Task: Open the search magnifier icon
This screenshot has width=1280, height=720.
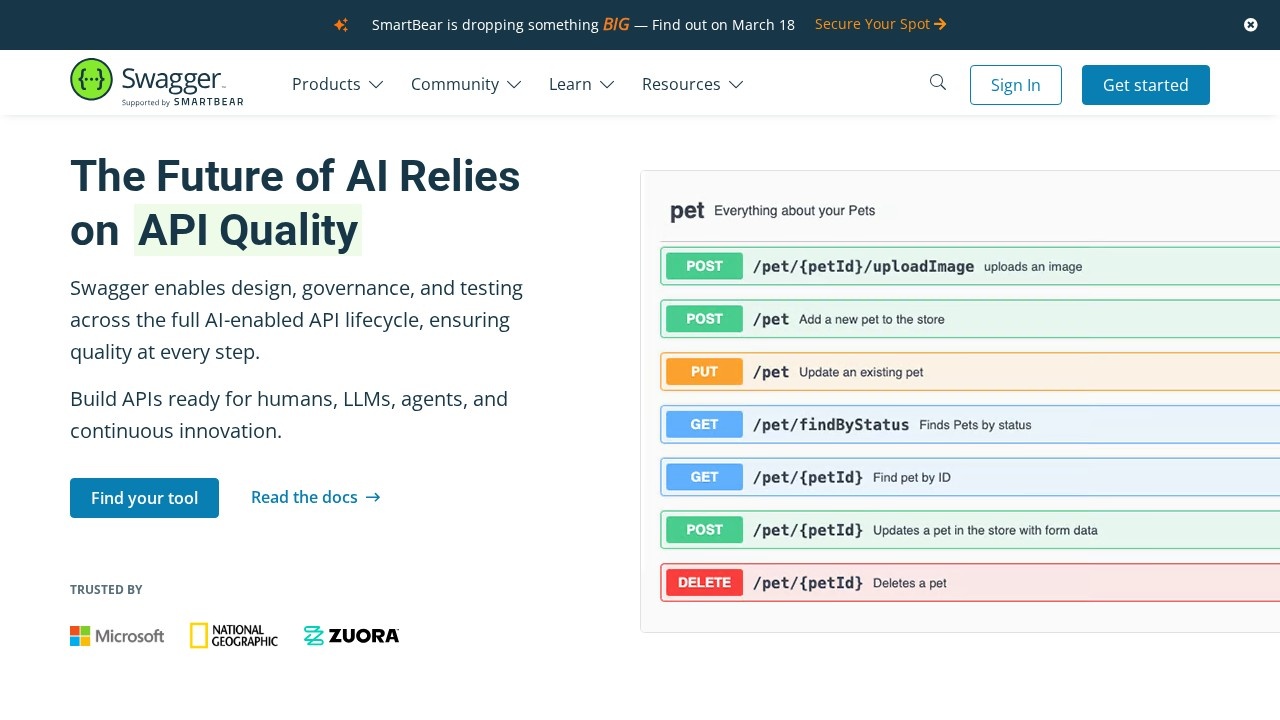Action: pos(937,83)
